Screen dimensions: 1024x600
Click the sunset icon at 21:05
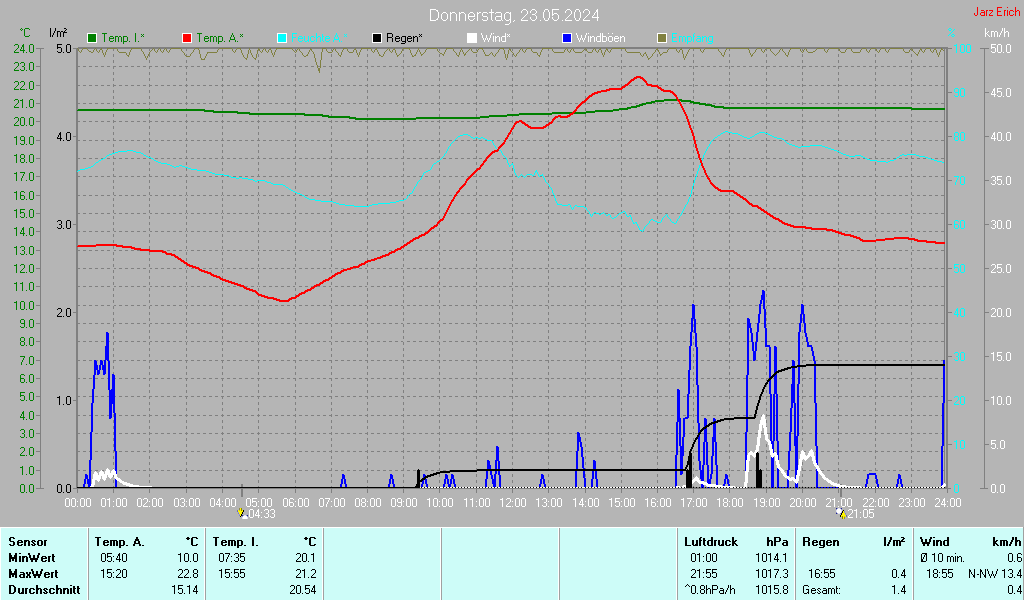[841, 513]
